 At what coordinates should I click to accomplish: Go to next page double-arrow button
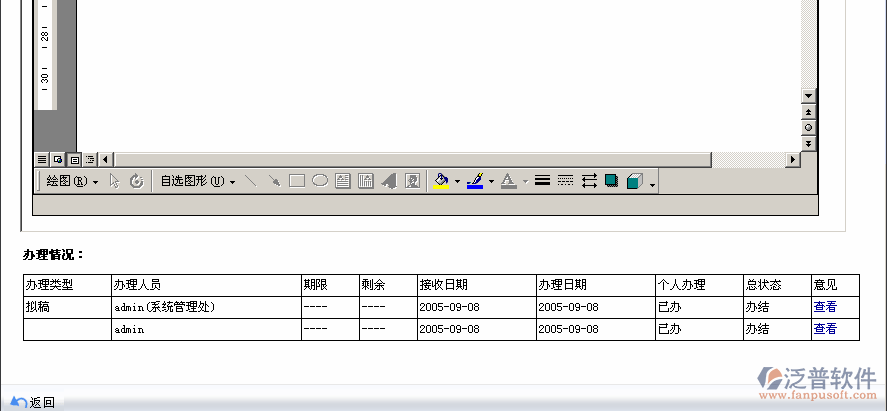coord(808,144)
